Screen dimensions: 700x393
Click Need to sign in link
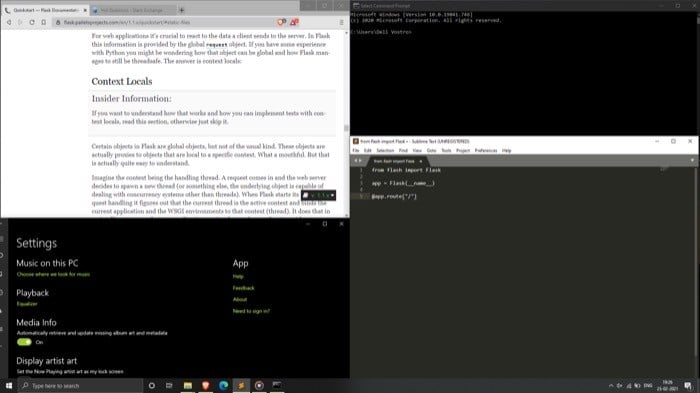pyautogui.click(x=251, y=311)
